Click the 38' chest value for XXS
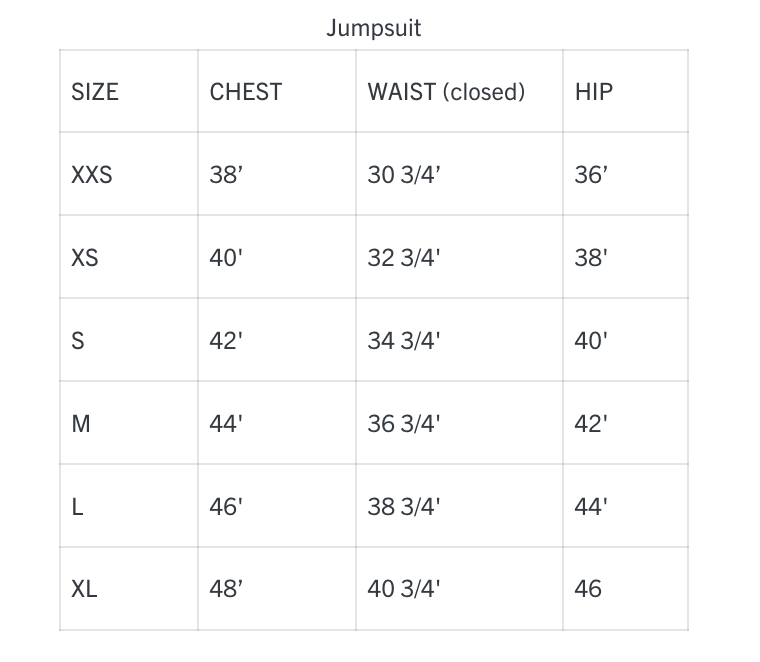The height and width of the screenshot is (662, 760). (x=227, y=175)
